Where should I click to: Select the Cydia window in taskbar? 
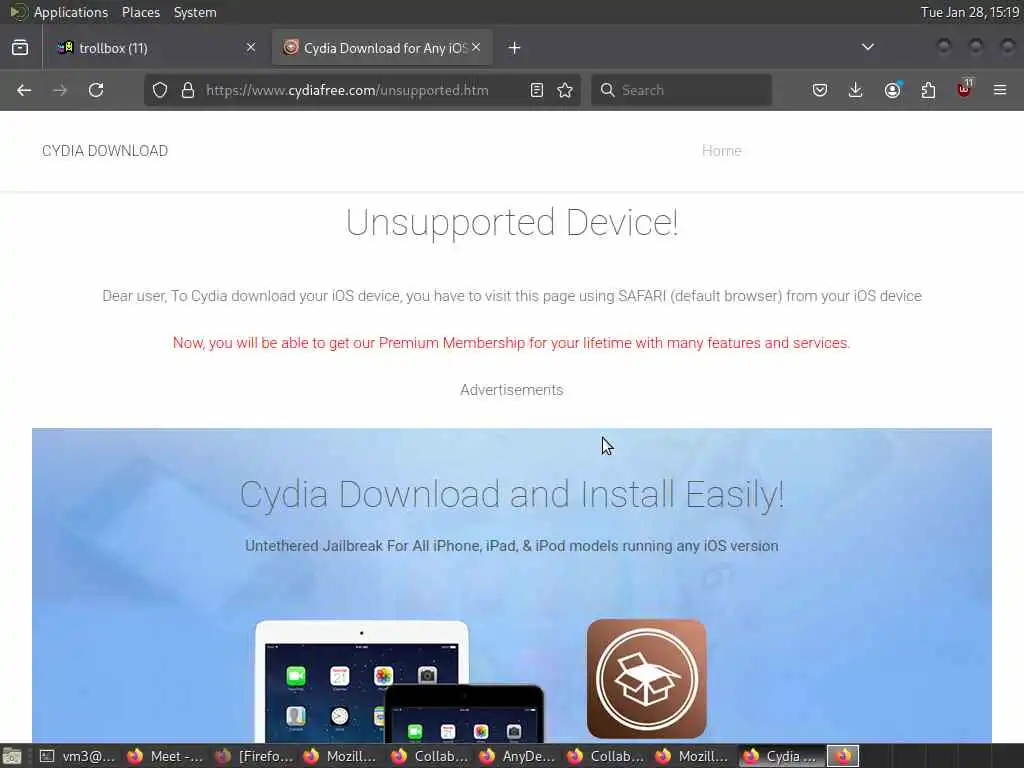782,756
